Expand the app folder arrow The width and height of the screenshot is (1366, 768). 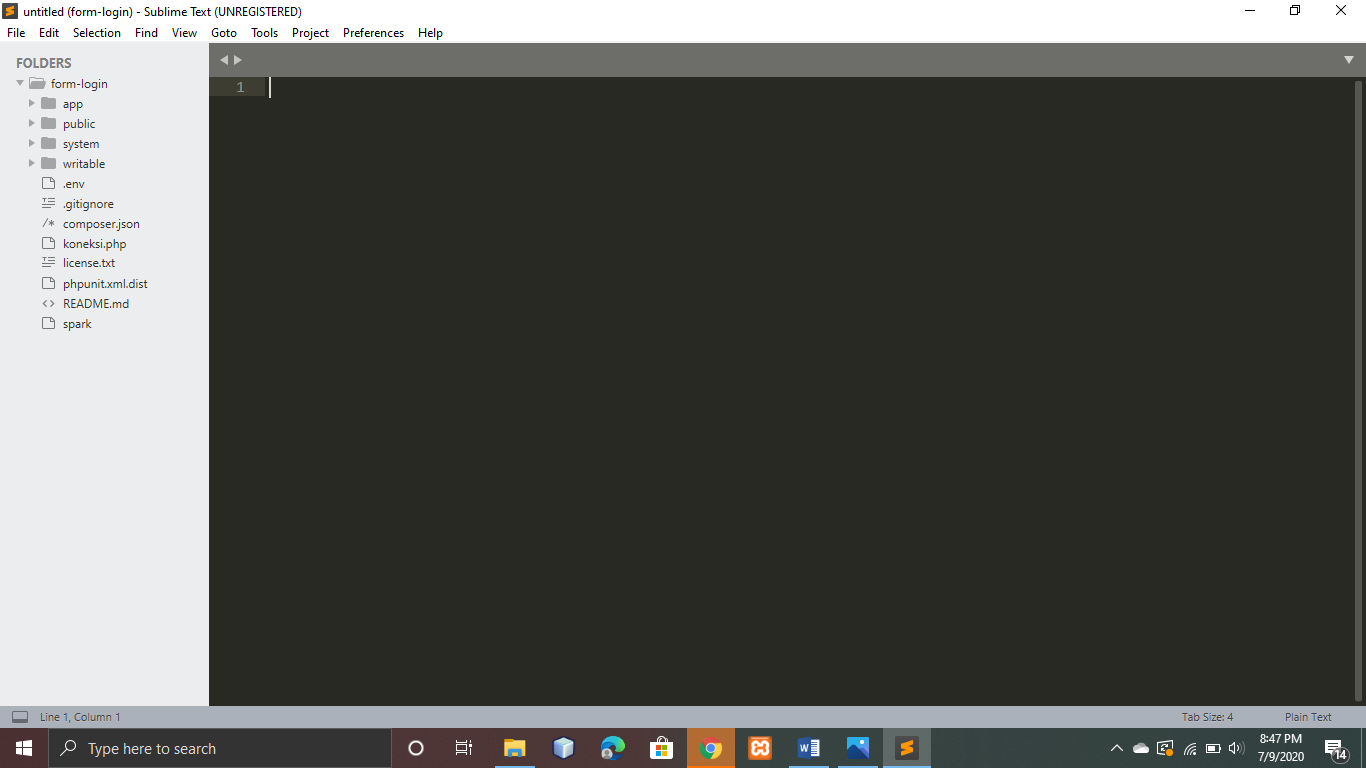pyautogui.click(x=32, y=103)
